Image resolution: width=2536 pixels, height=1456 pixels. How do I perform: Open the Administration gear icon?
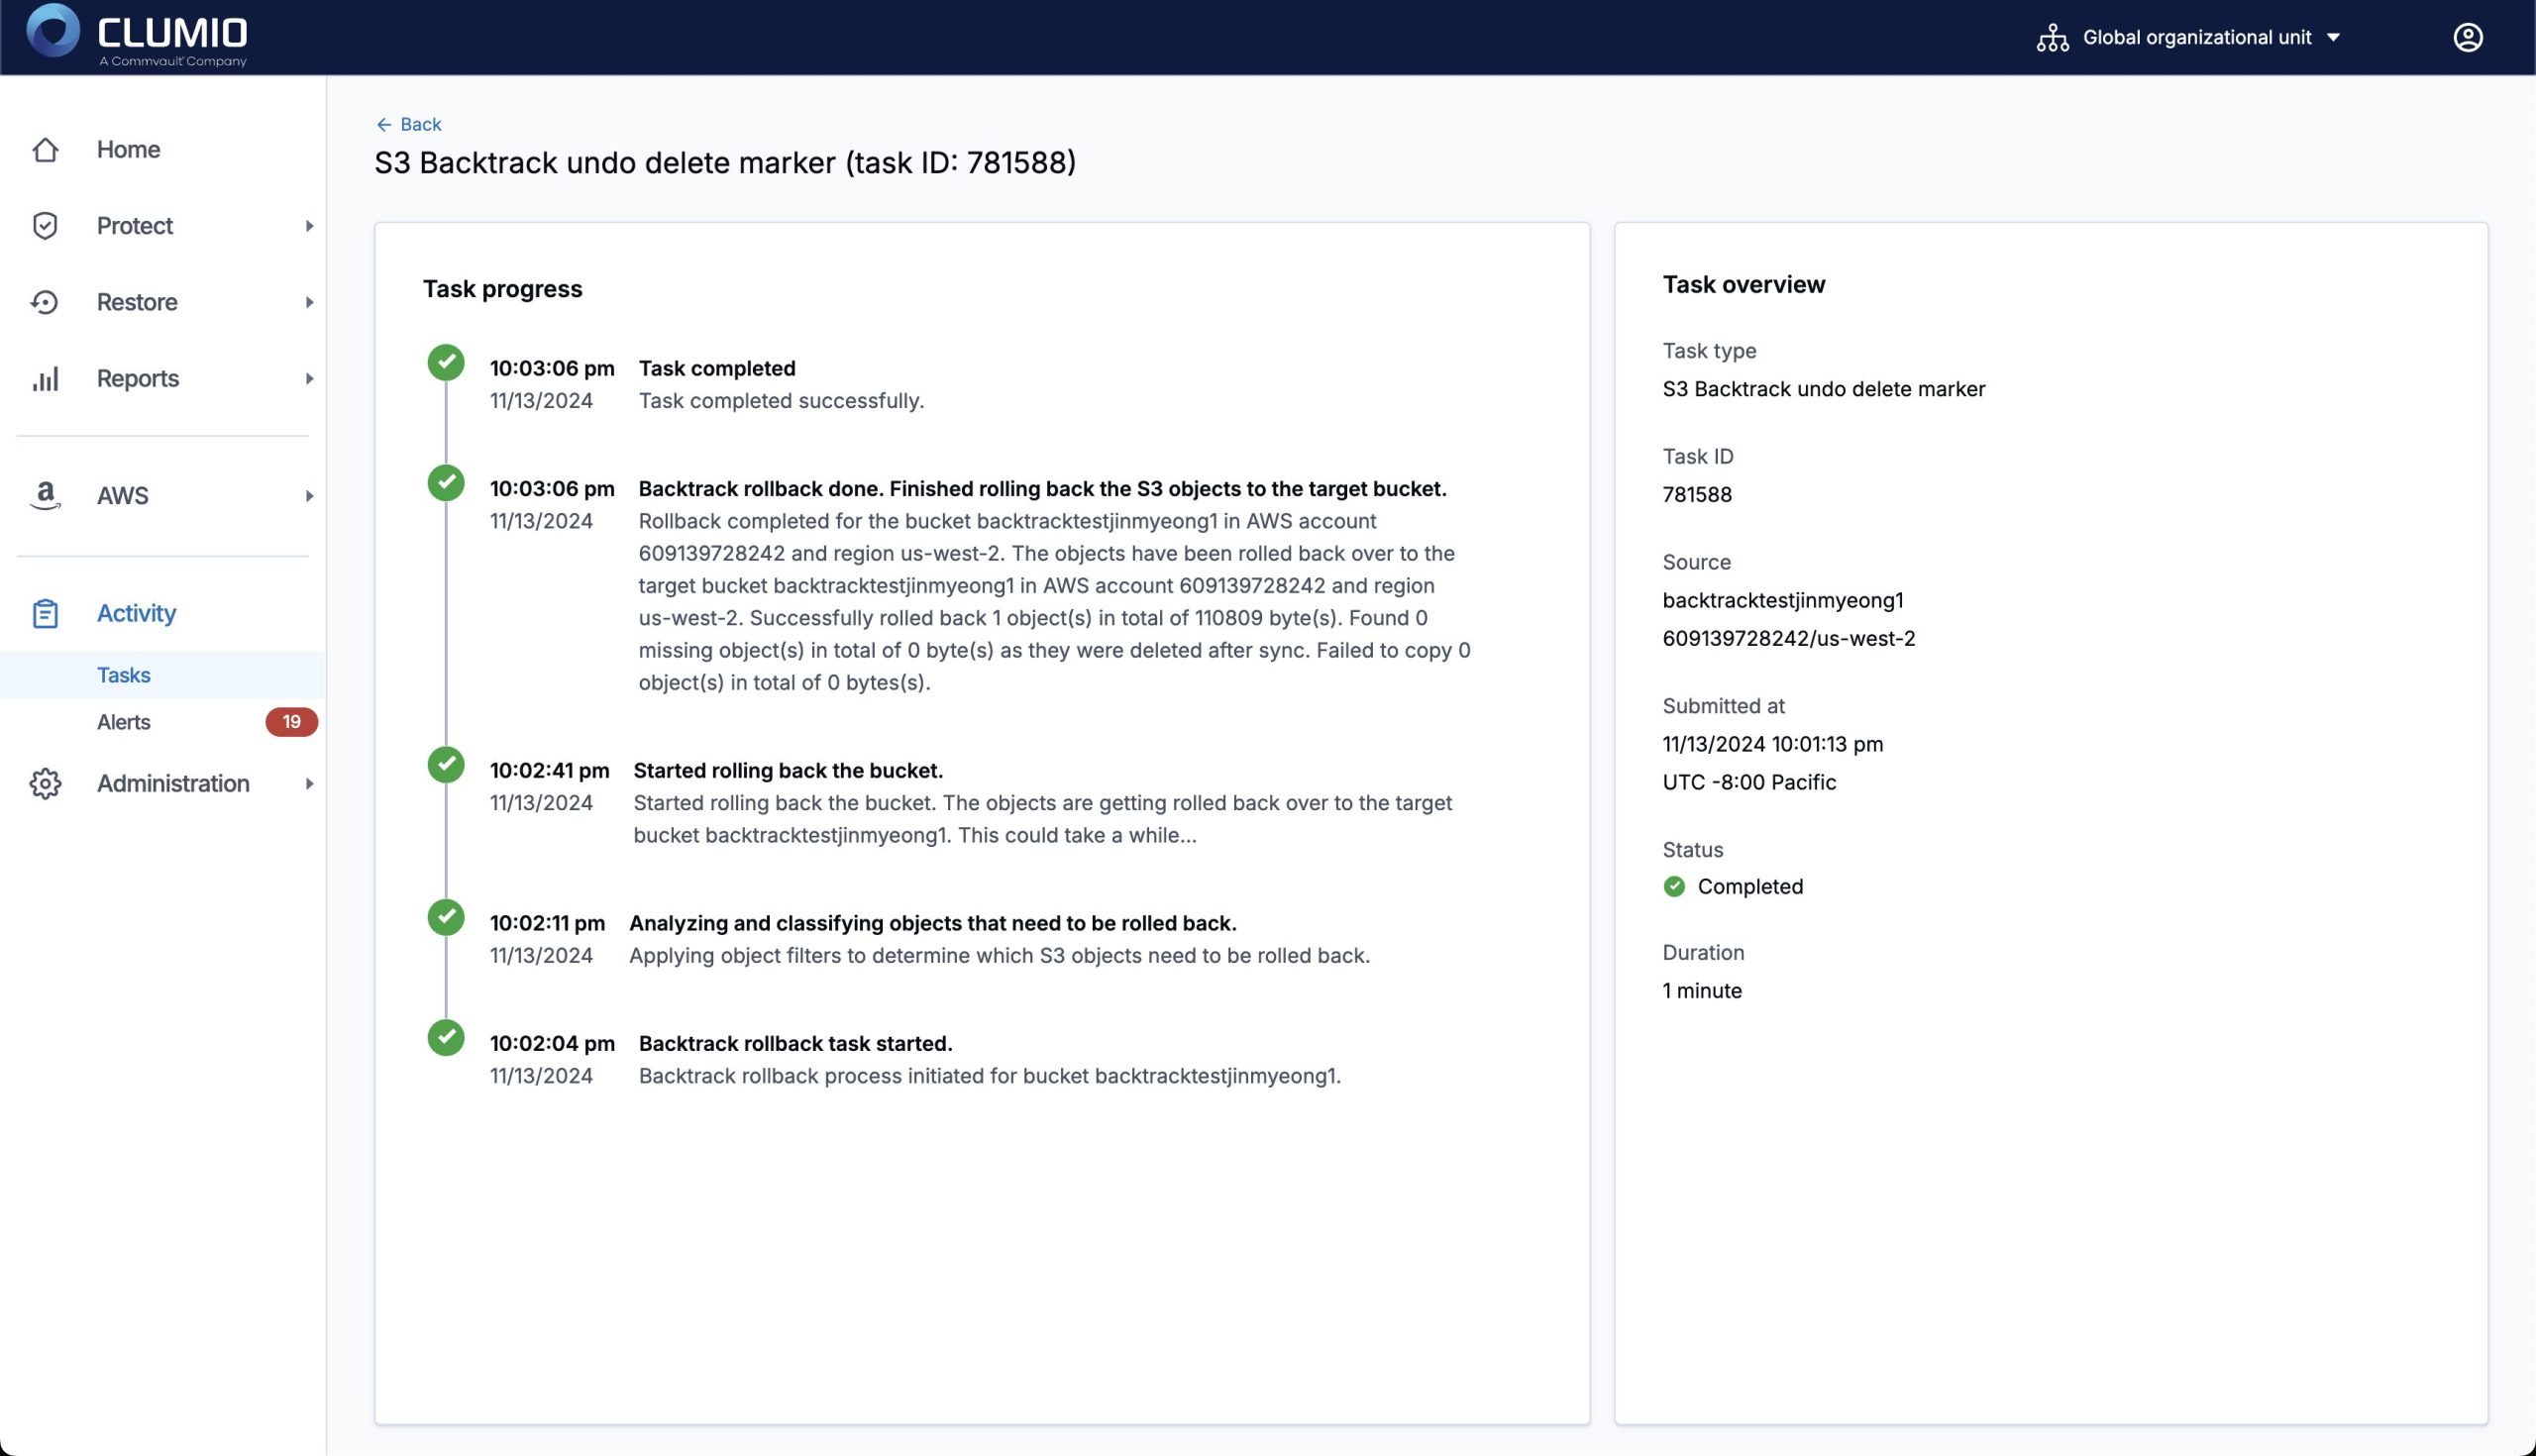tap(45, 784)
